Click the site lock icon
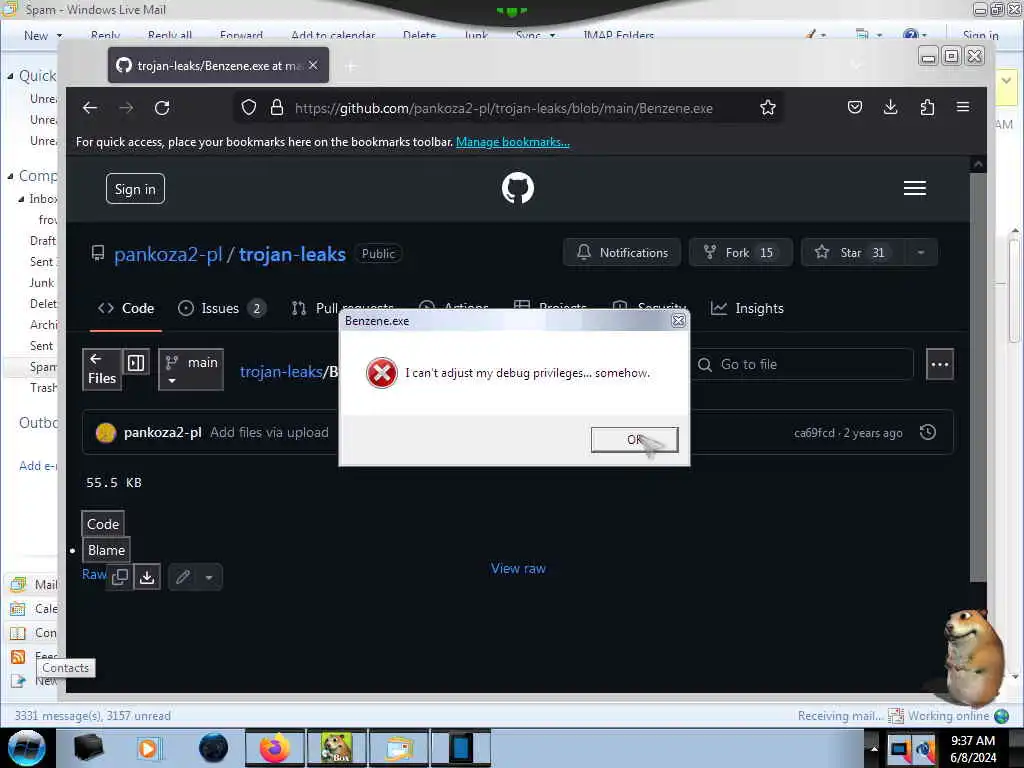 (x=277, y=108)
